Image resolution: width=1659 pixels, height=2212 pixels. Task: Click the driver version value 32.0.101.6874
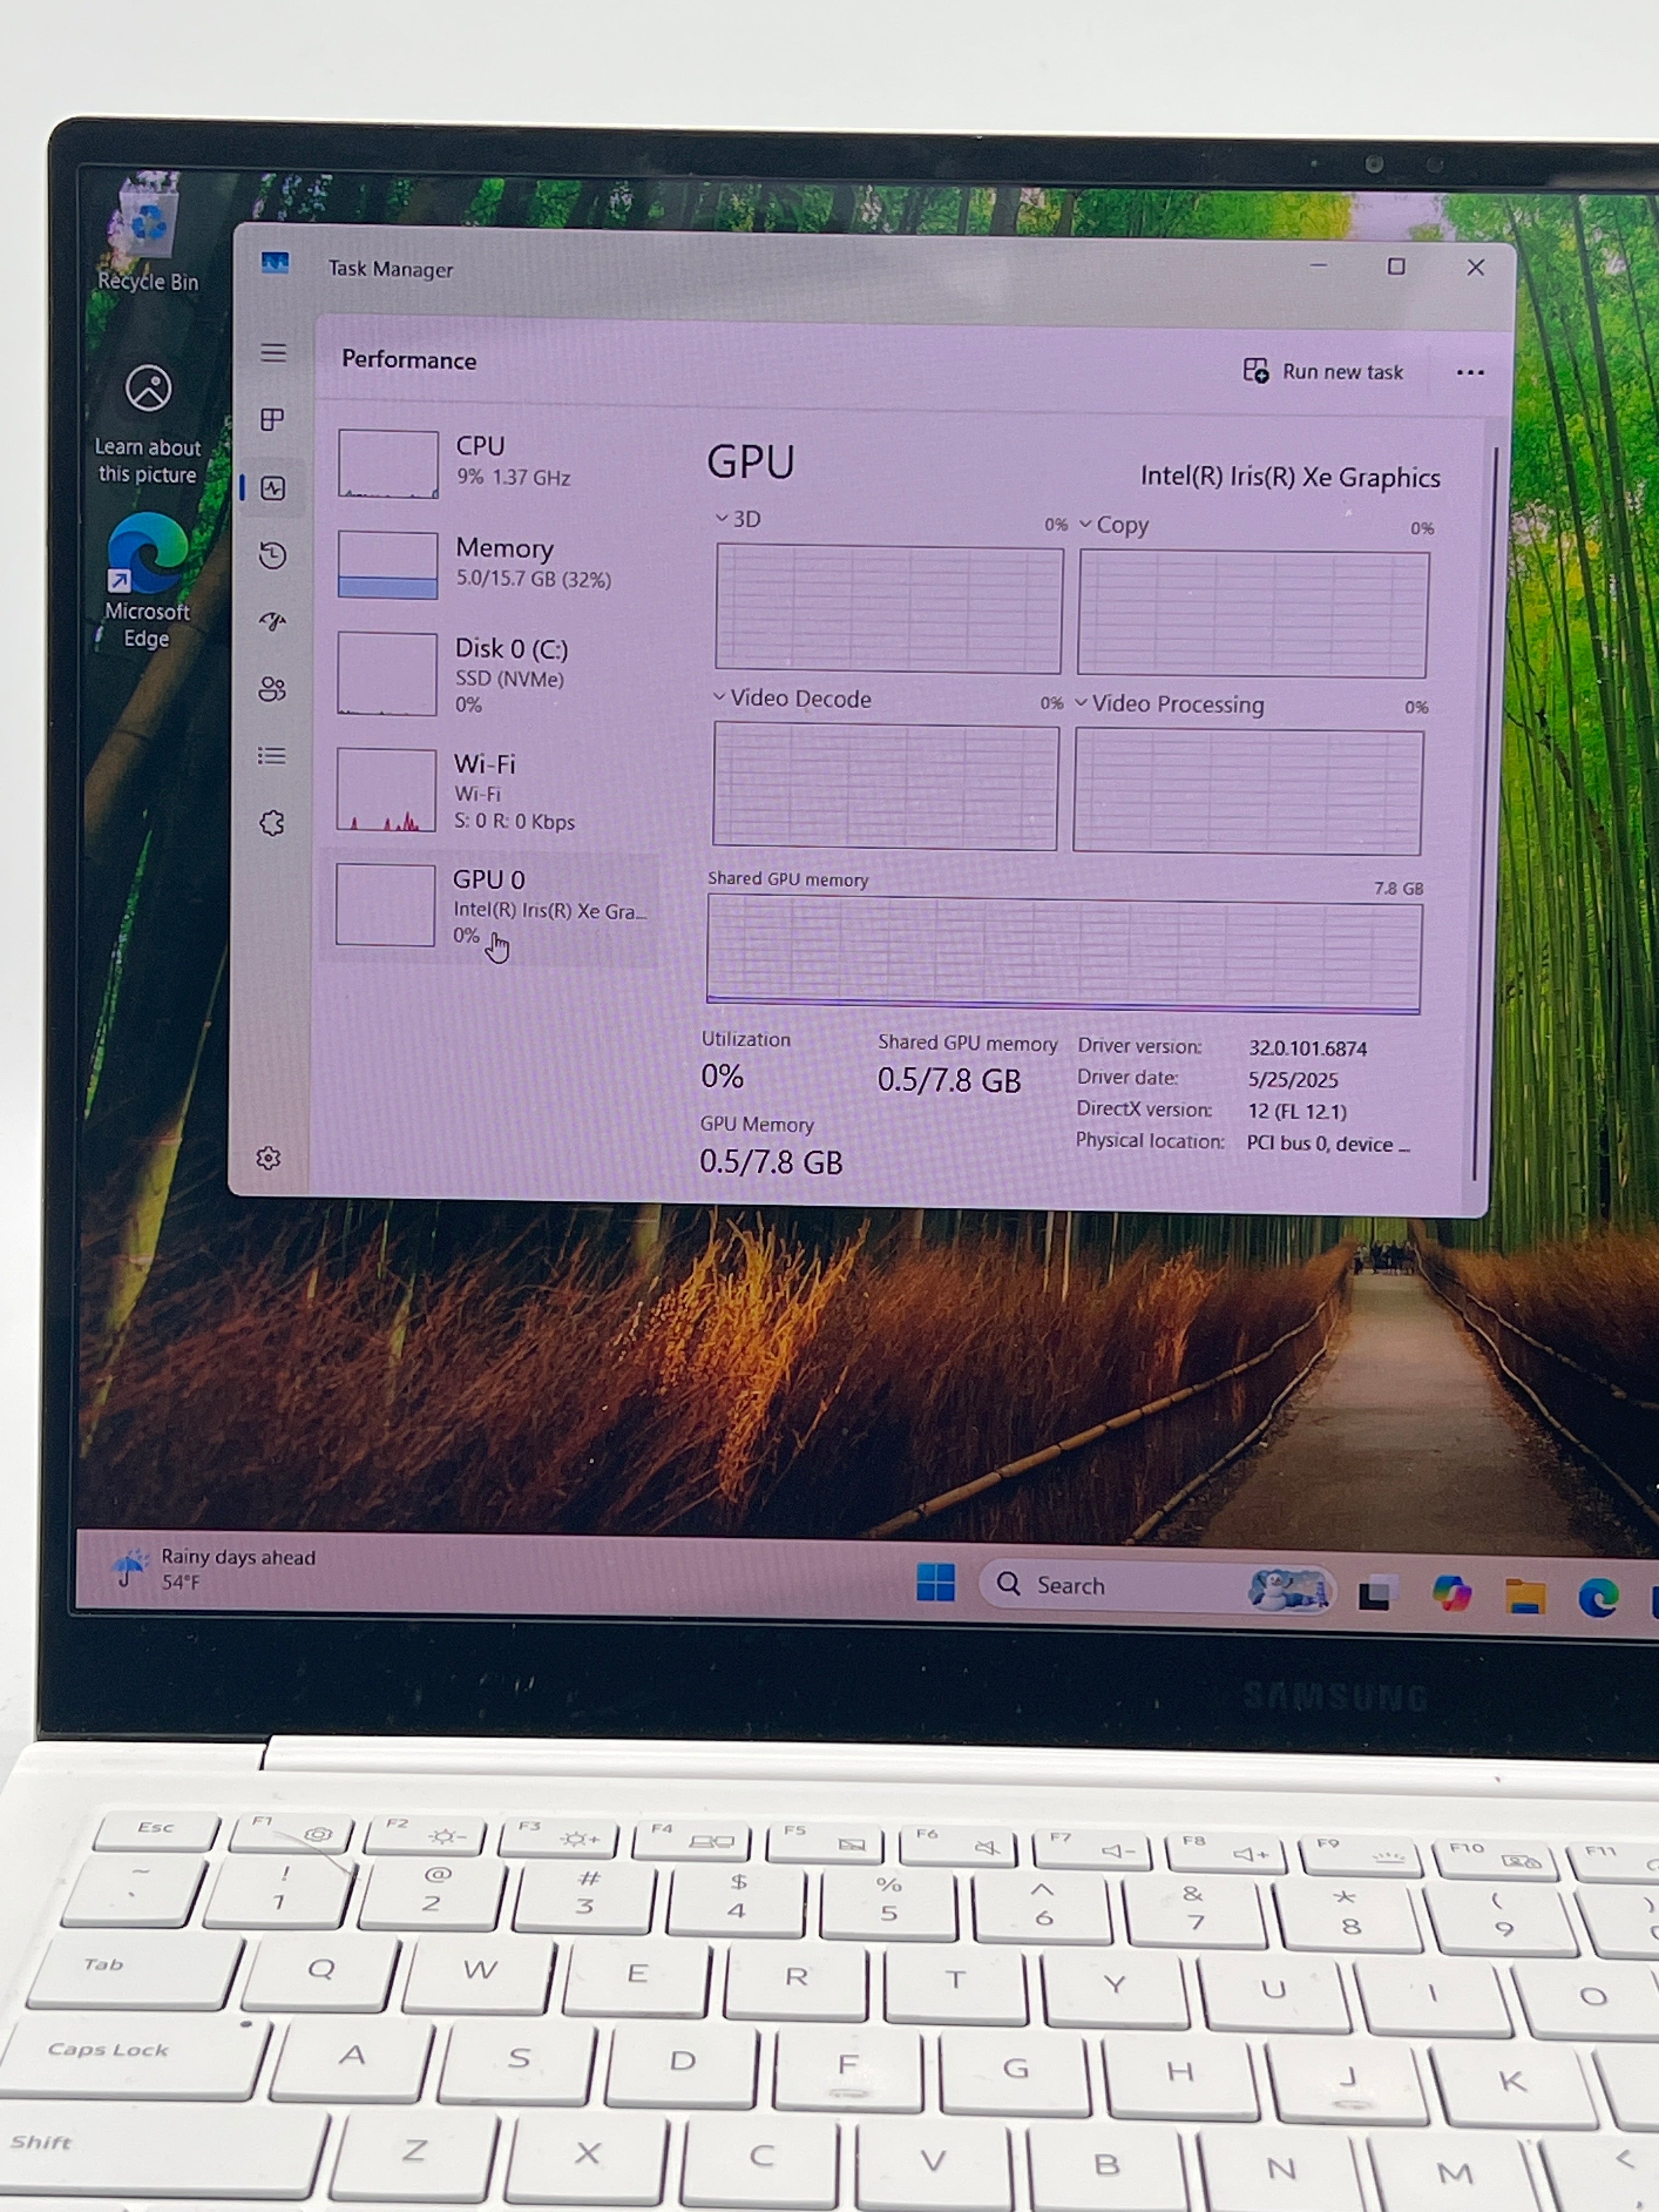(x=1307, y=1049)
